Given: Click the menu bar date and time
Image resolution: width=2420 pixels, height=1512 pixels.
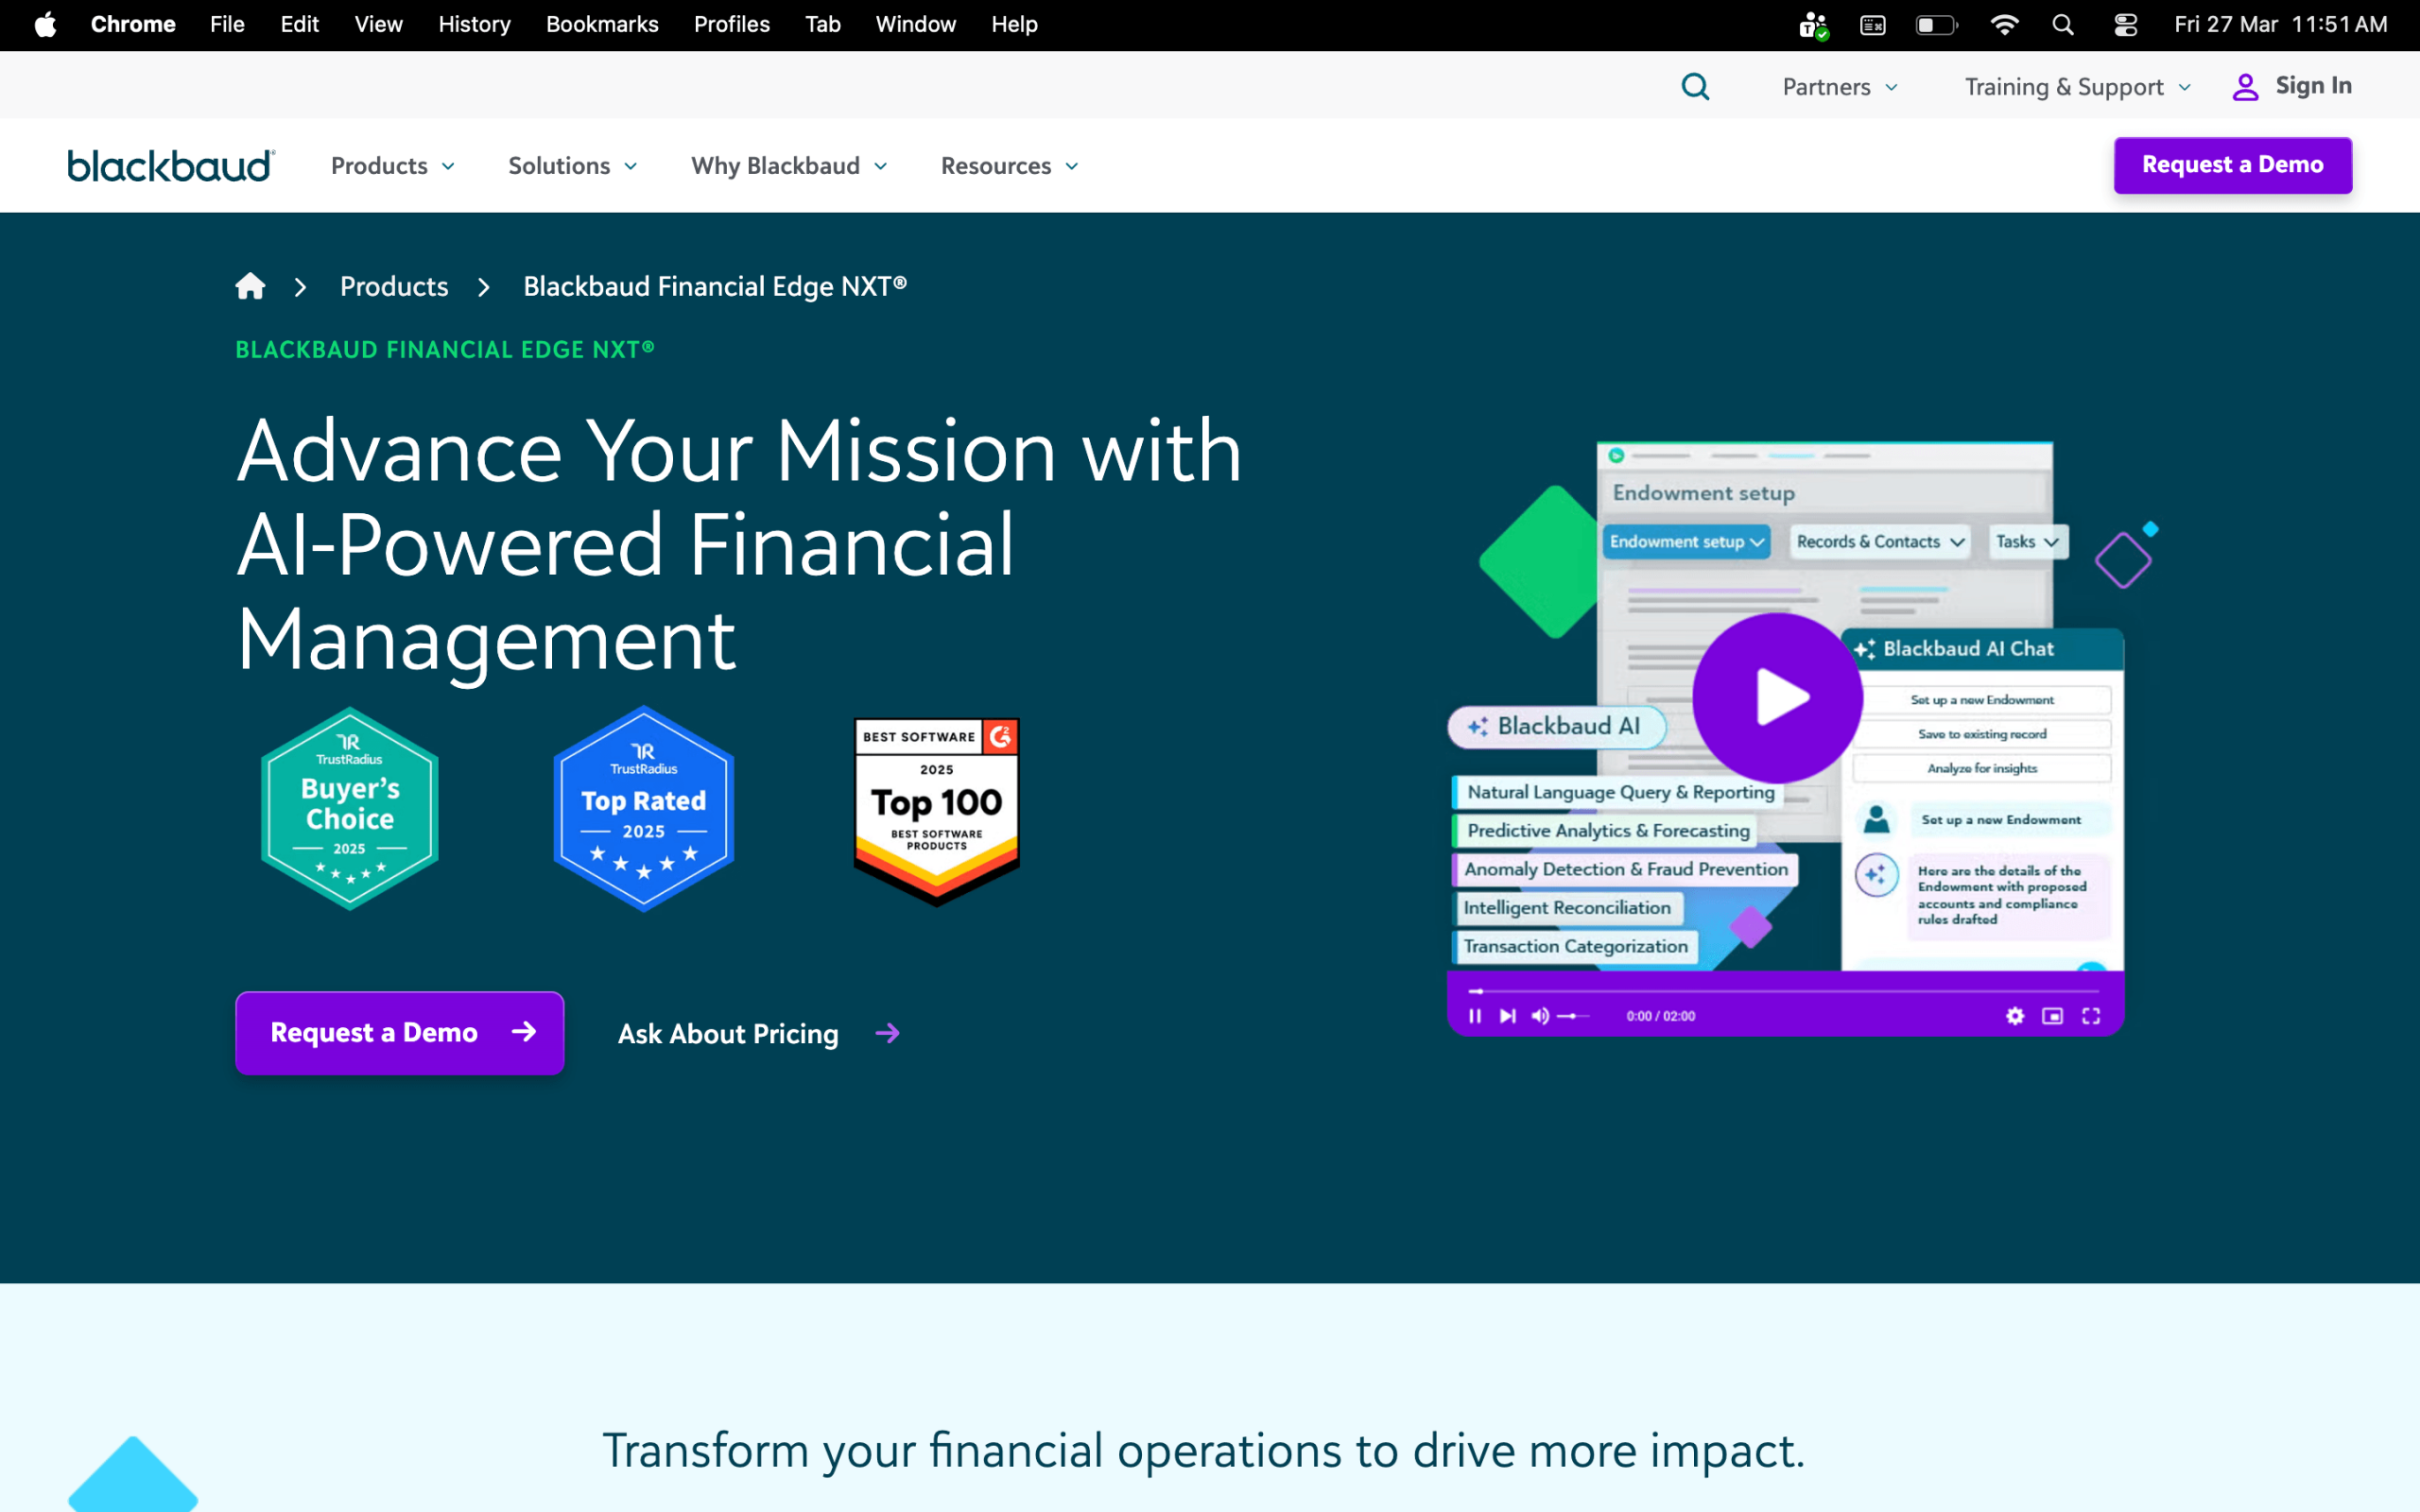Looking at the screenshot, I should [2280, 25].
